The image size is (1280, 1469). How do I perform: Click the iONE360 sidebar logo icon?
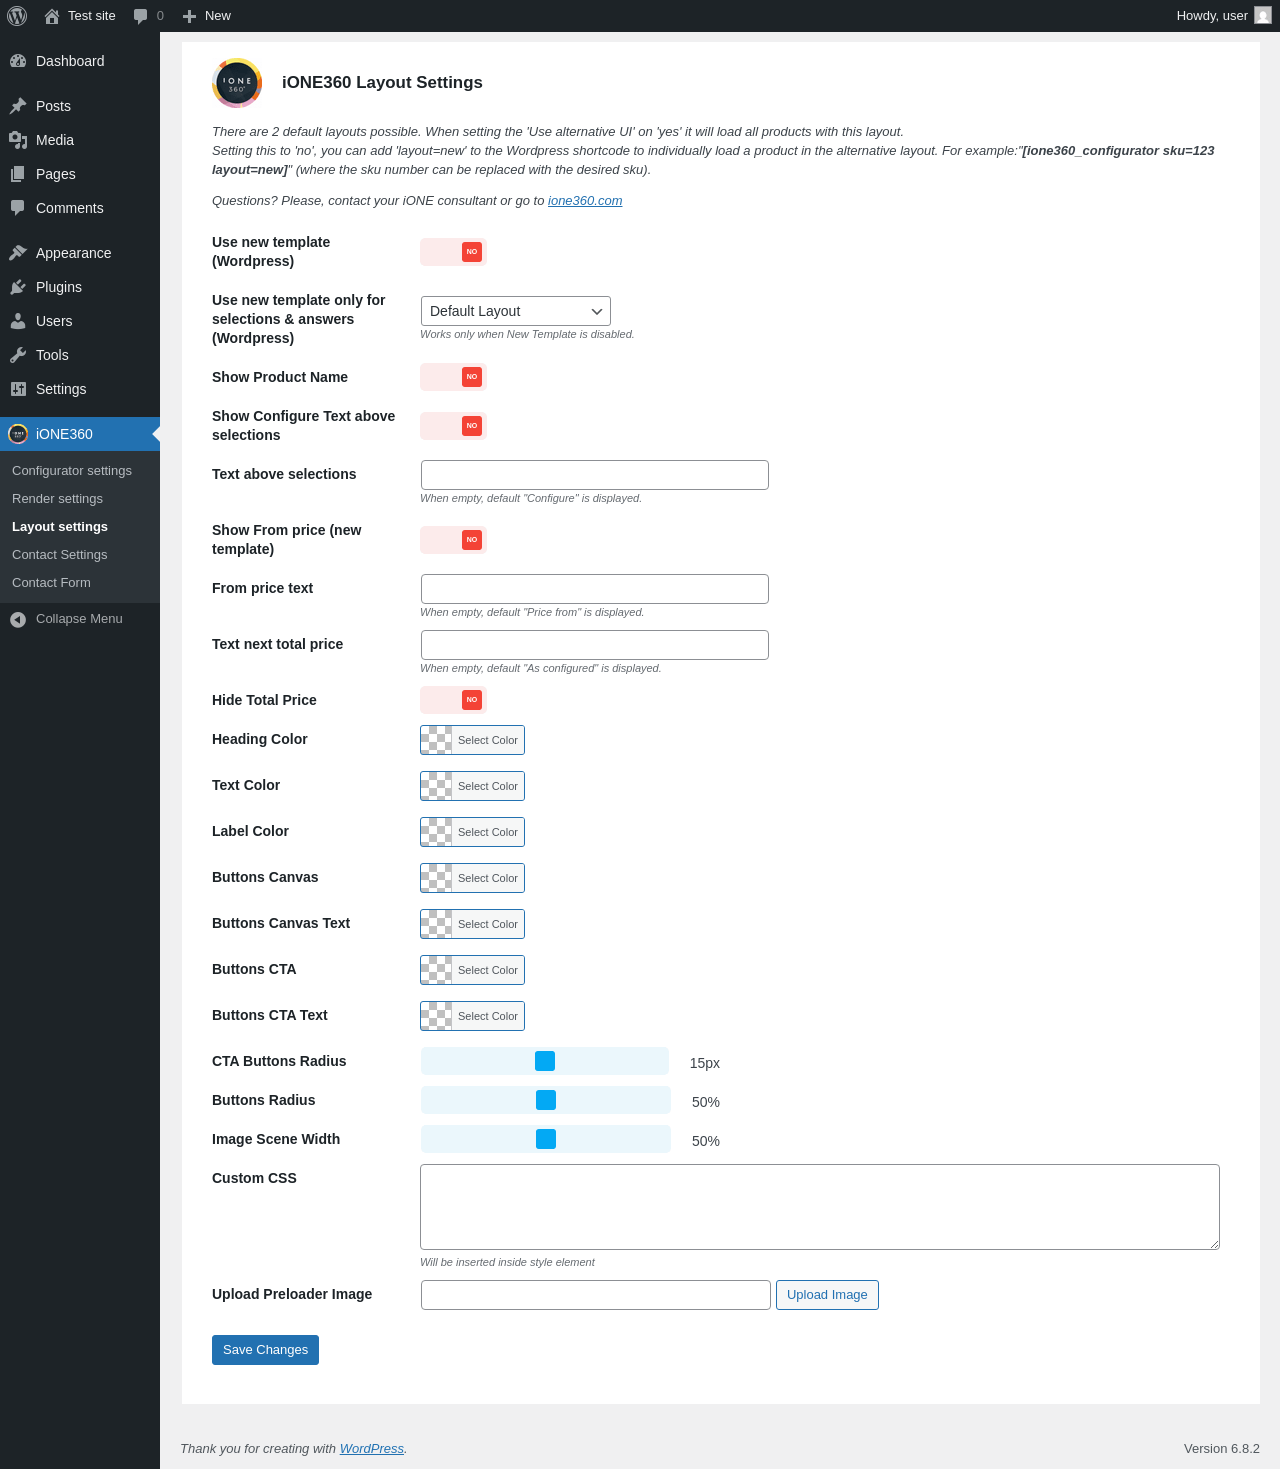tap(18, 434)
